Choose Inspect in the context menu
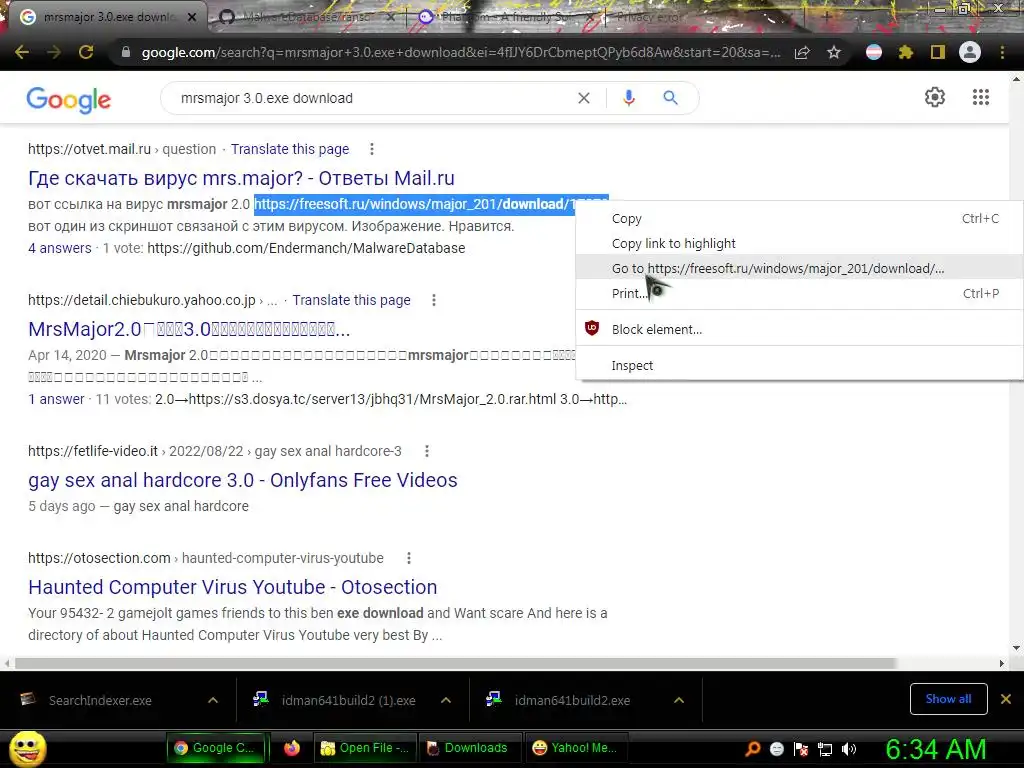 [x=799, y=366]
